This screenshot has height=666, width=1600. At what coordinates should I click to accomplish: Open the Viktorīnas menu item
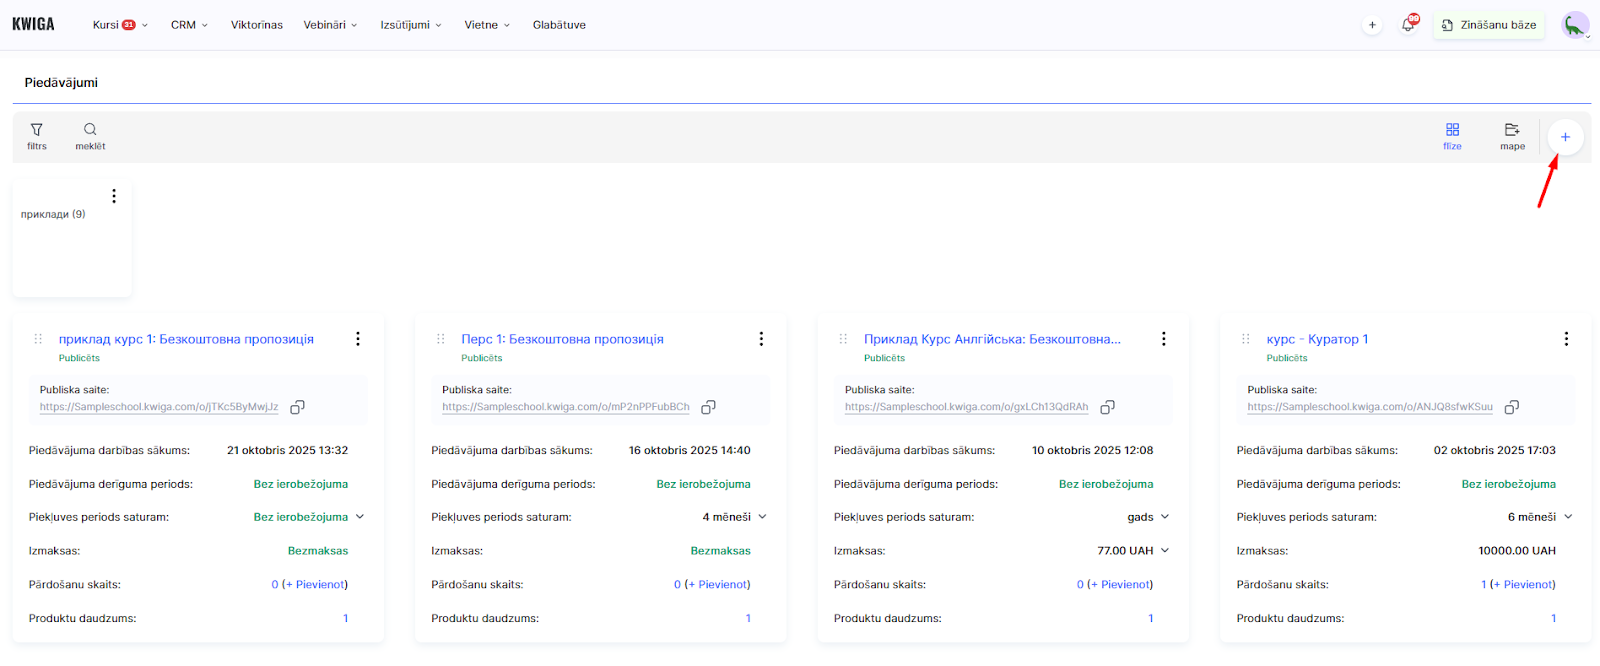pos(257,25)
